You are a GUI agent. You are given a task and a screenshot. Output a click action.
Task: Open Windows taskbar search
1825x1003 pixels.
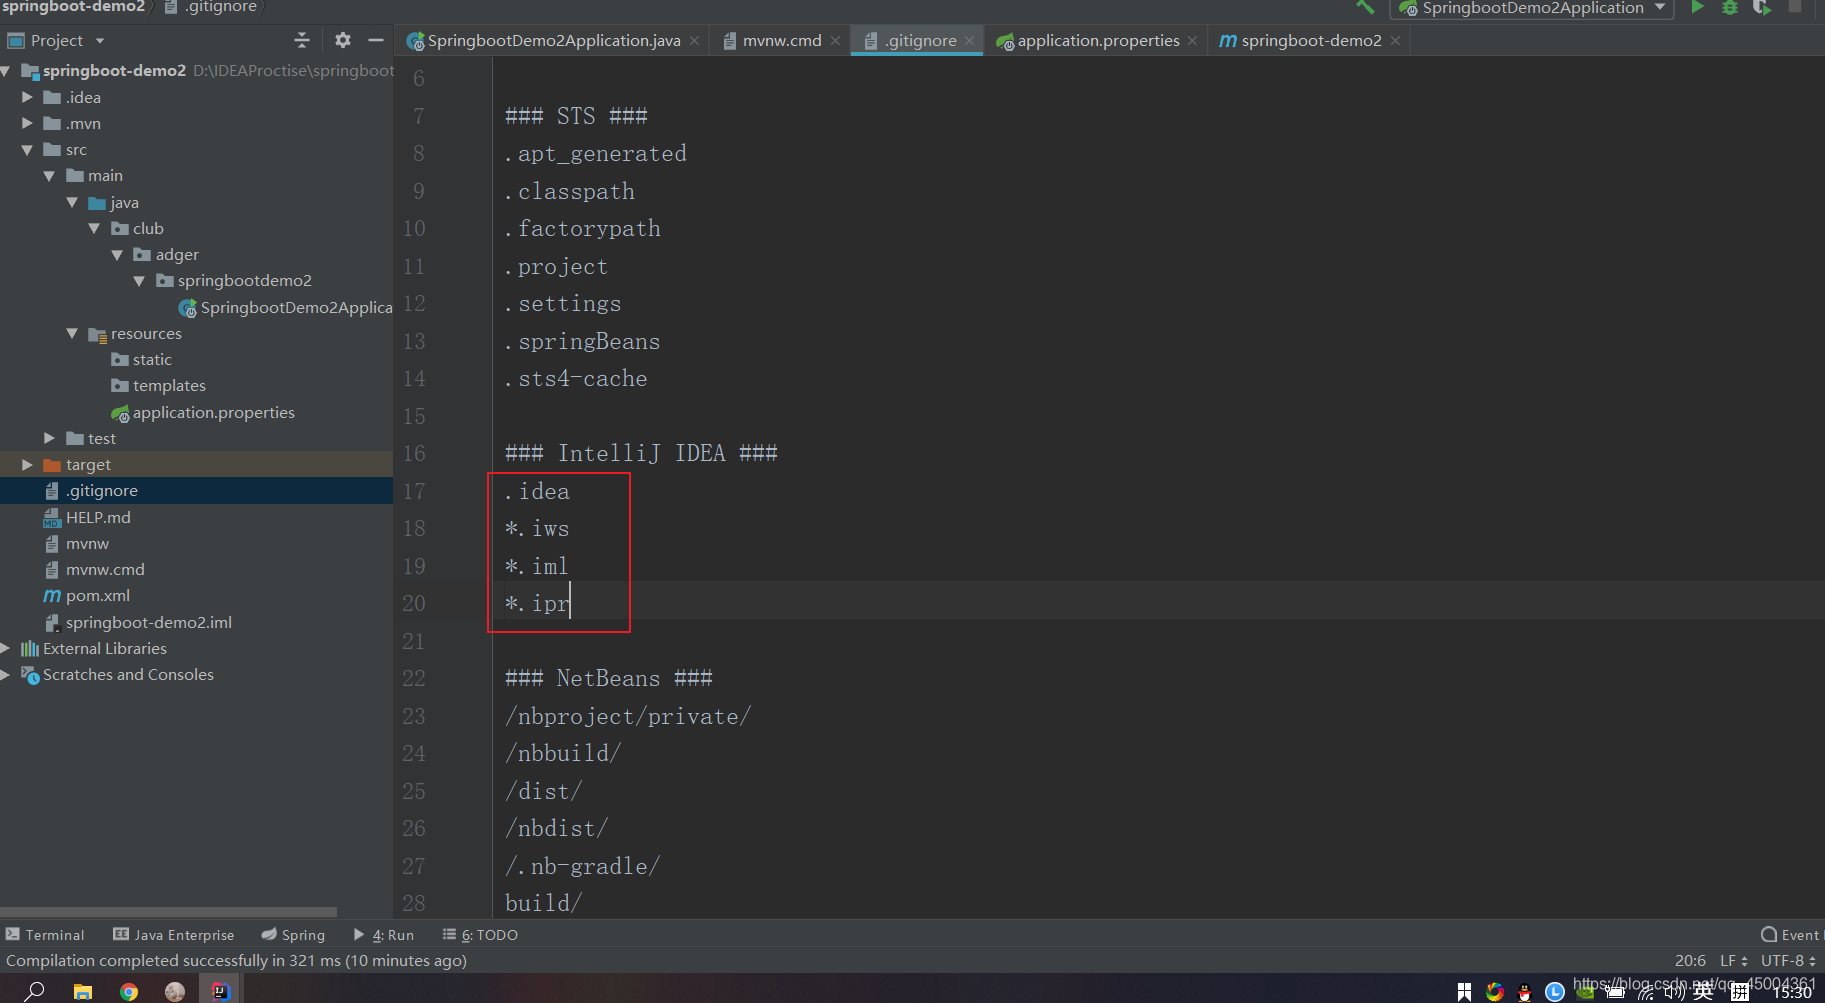tap(35, 991)
